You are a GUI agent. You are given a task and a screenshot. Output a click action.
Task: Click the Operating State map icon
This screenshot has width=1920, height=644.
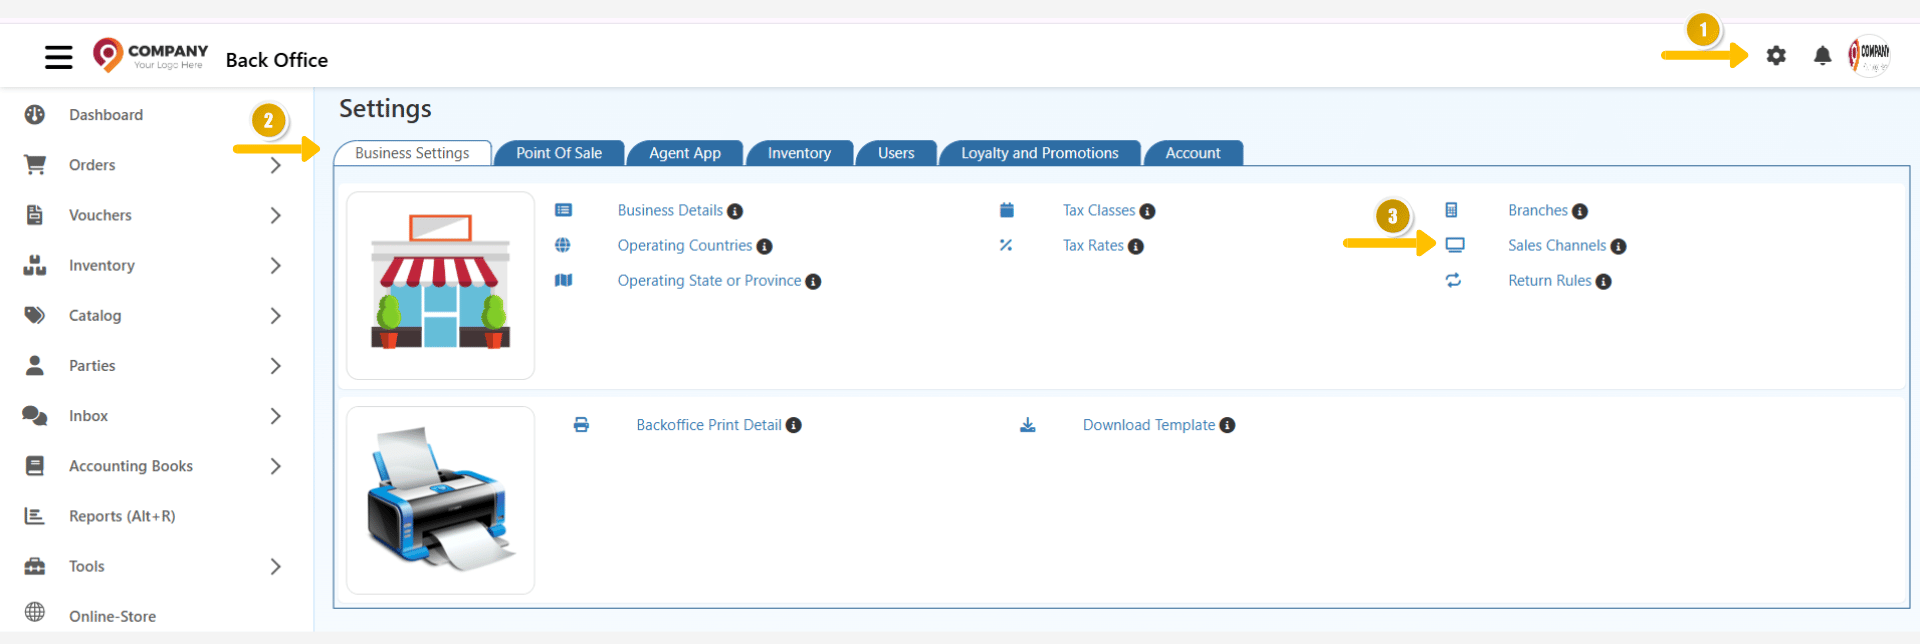point(564,280)
